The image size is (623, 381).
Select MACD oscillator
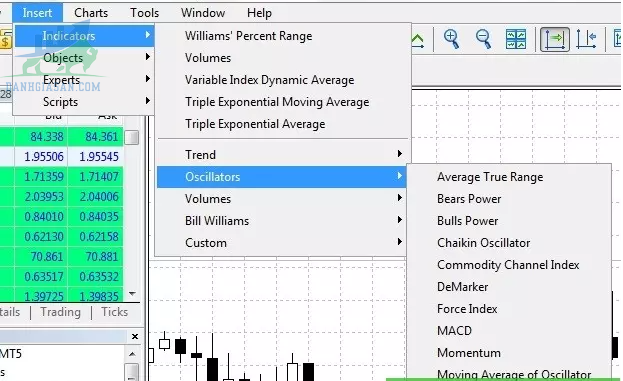(509, 331)
